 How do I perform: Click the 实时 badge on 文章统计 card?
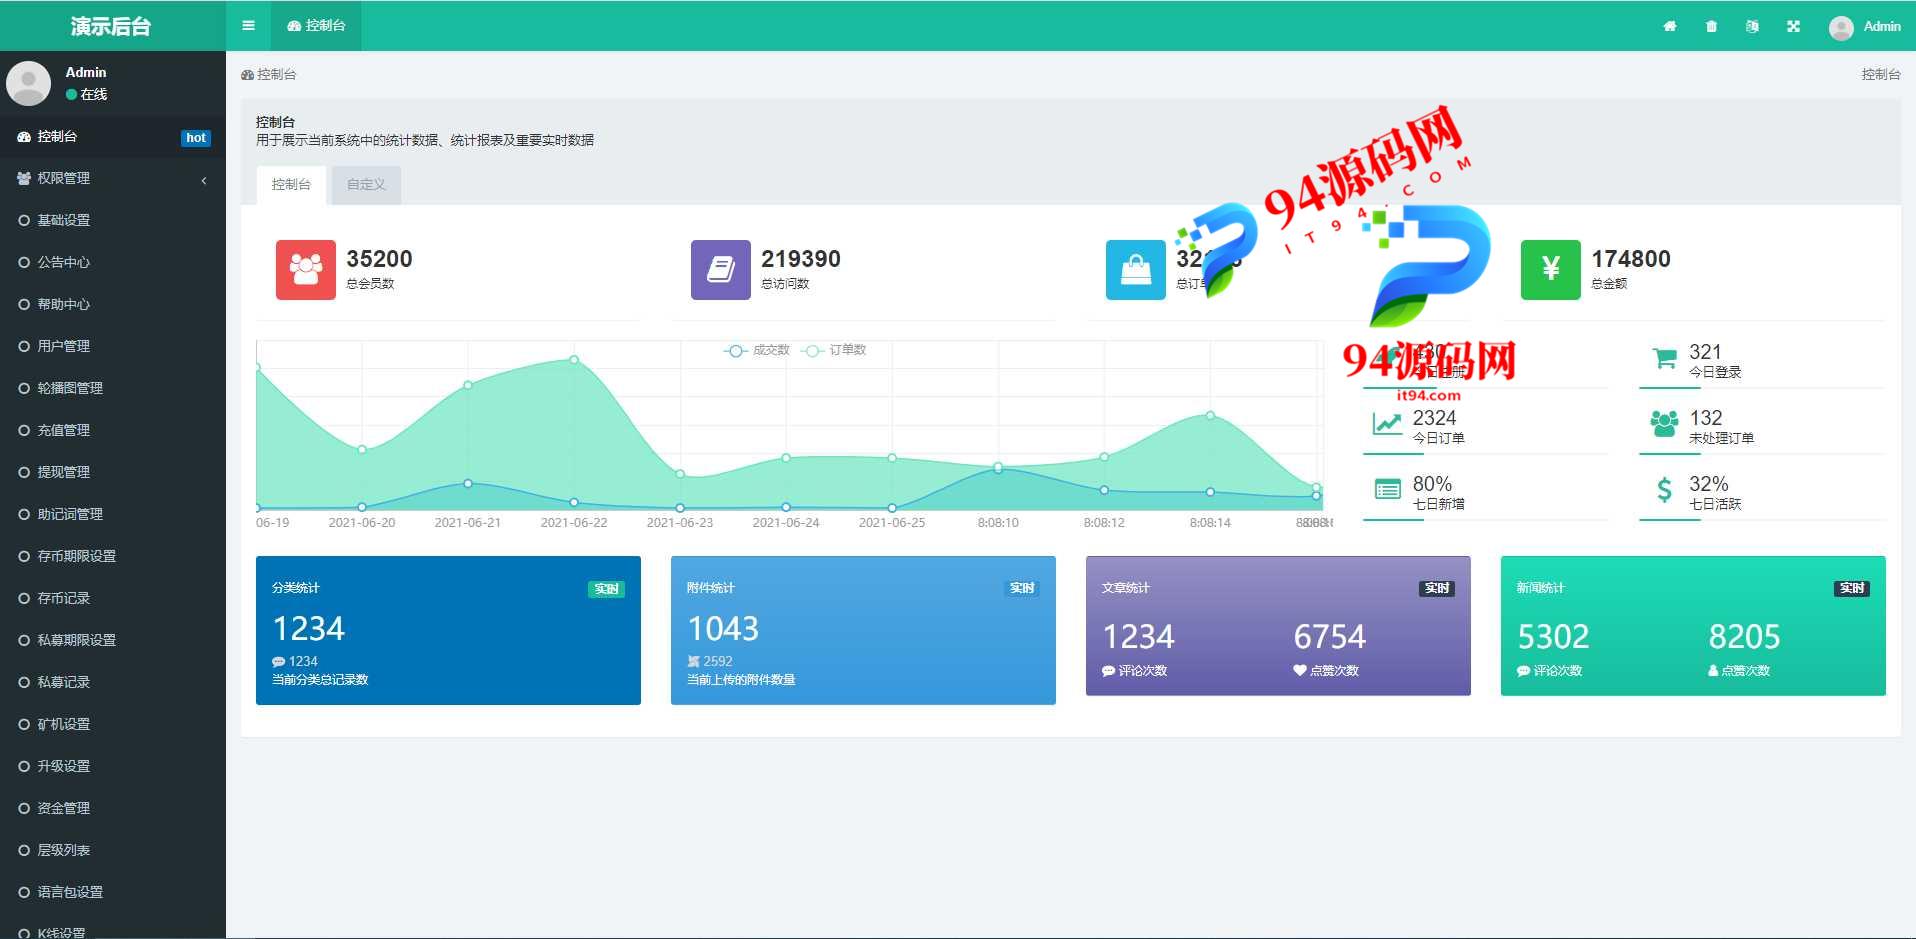1437,589
